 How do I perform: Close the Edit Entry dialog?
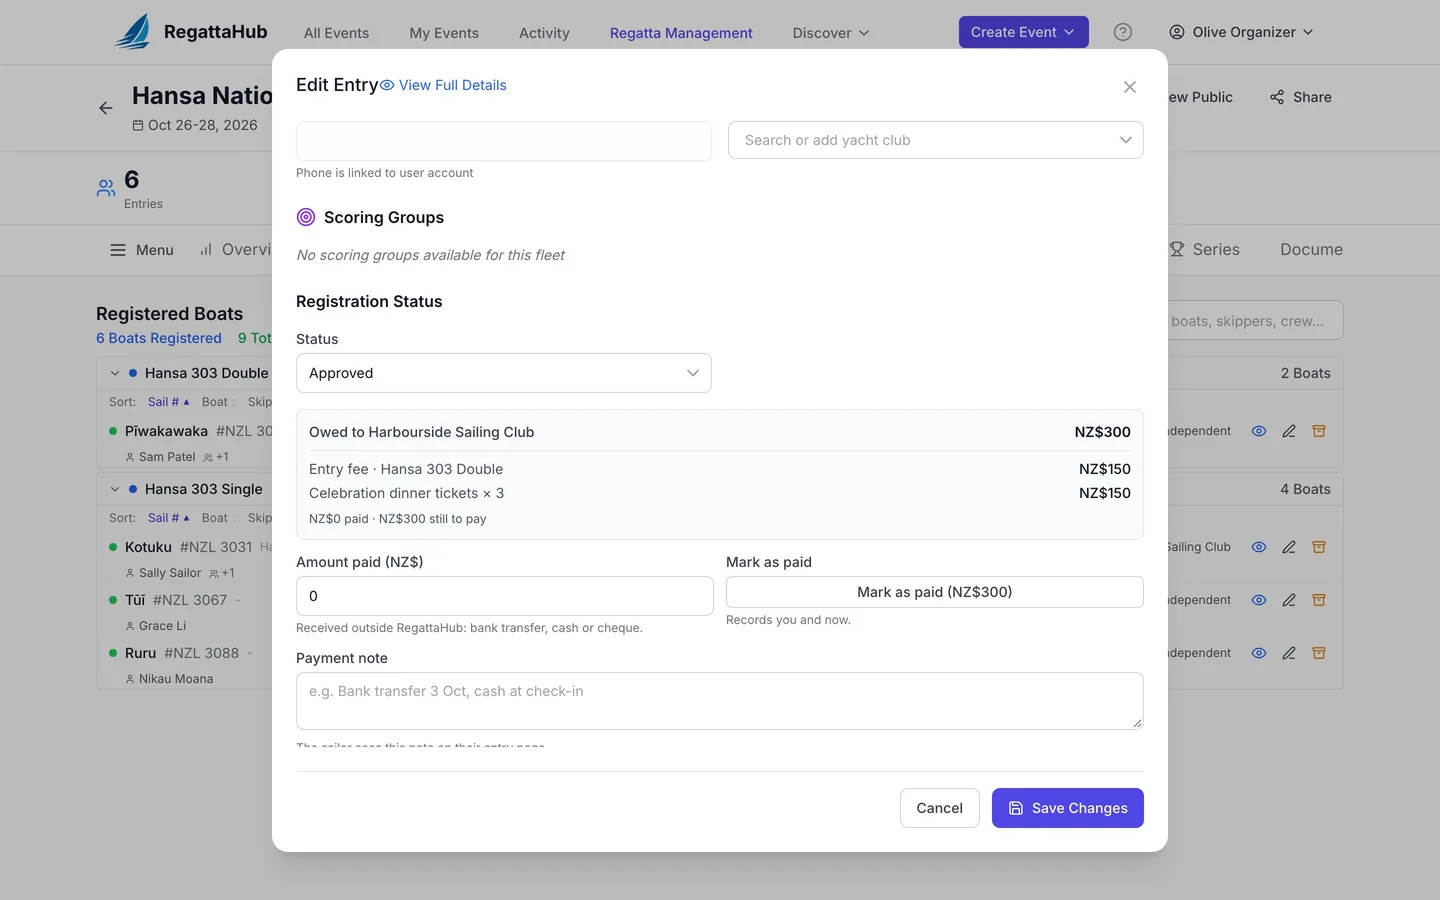tap(1130, 87)
